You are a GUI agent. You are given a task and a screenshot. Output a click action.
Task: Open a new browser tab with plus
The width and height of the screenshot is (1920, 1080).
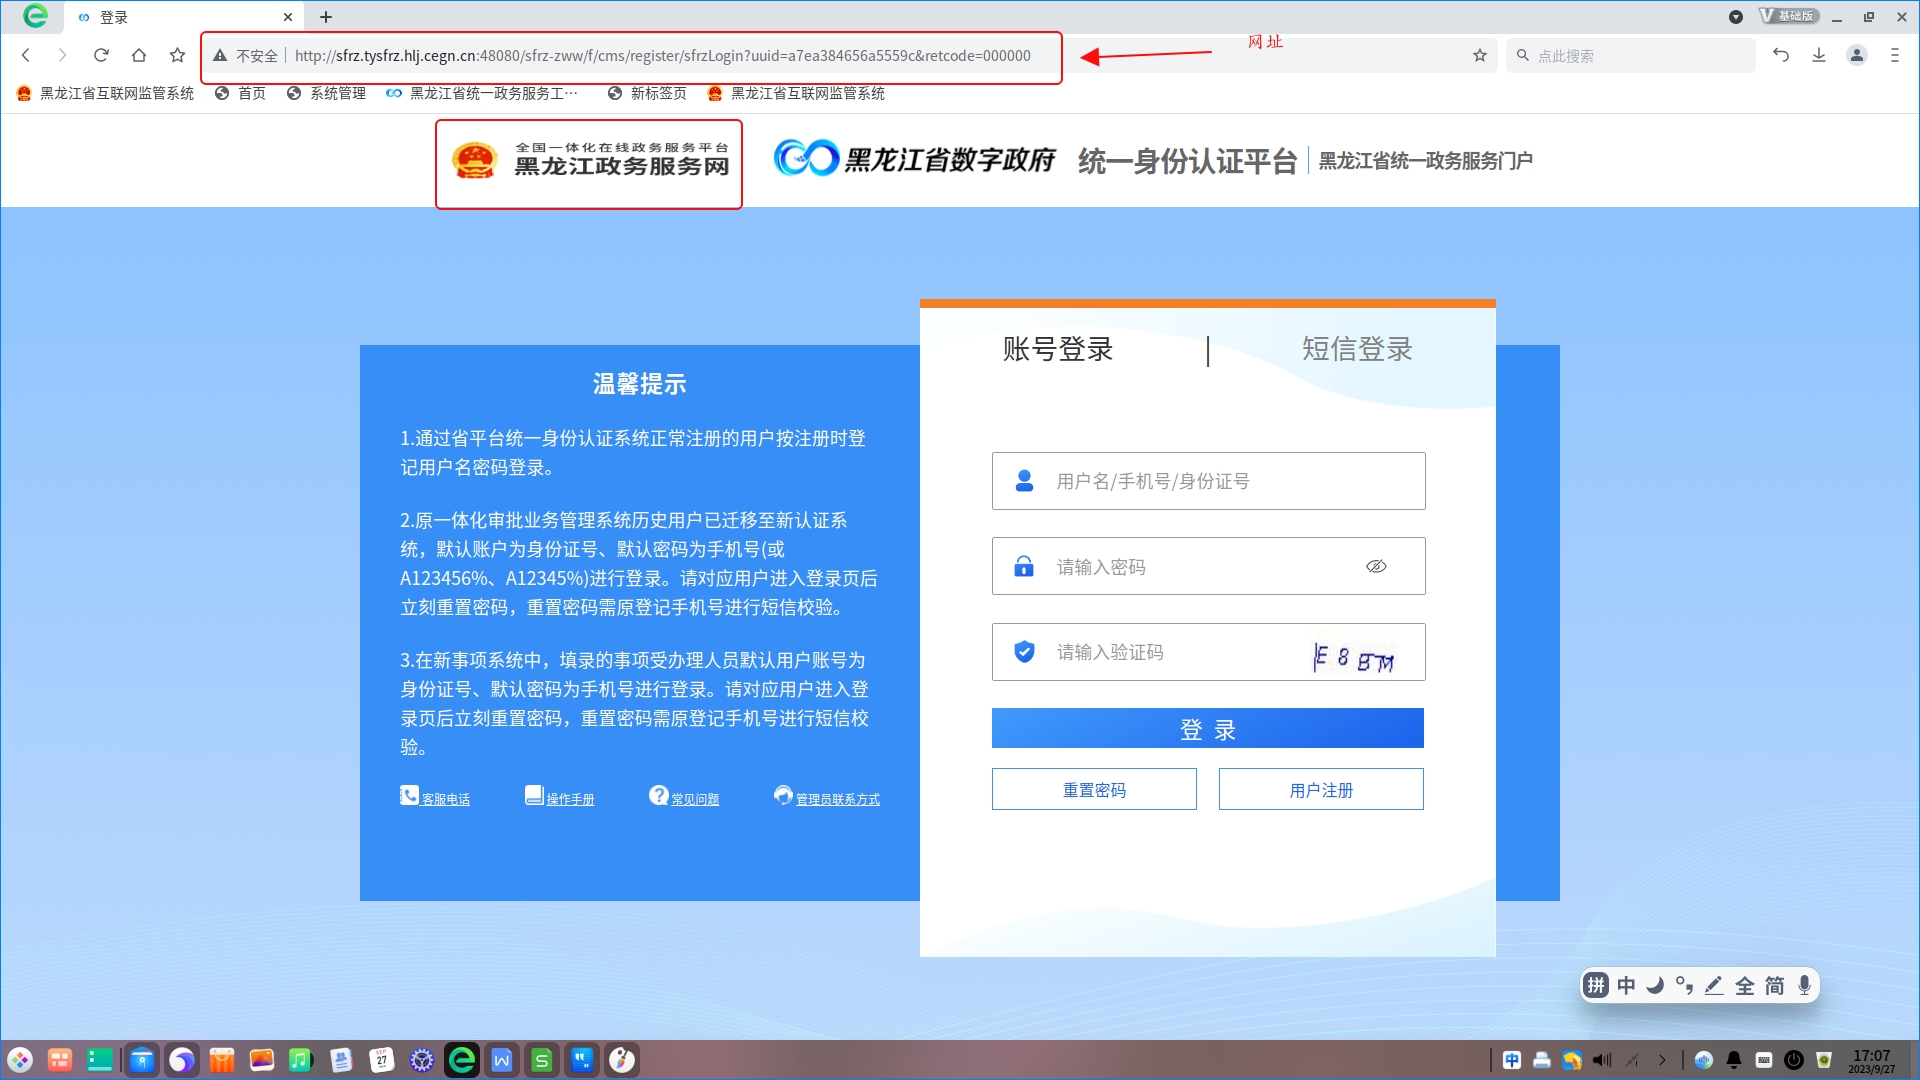coord(326,17)
